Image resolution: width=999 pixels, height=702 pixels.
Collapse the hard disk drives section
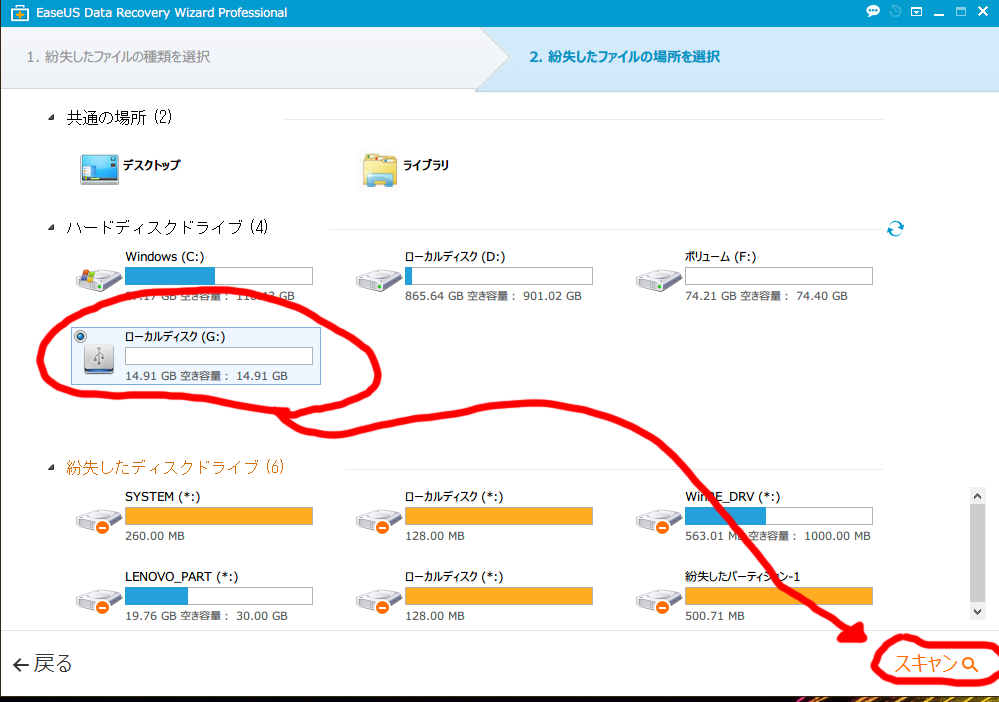(x=51, y=227)
